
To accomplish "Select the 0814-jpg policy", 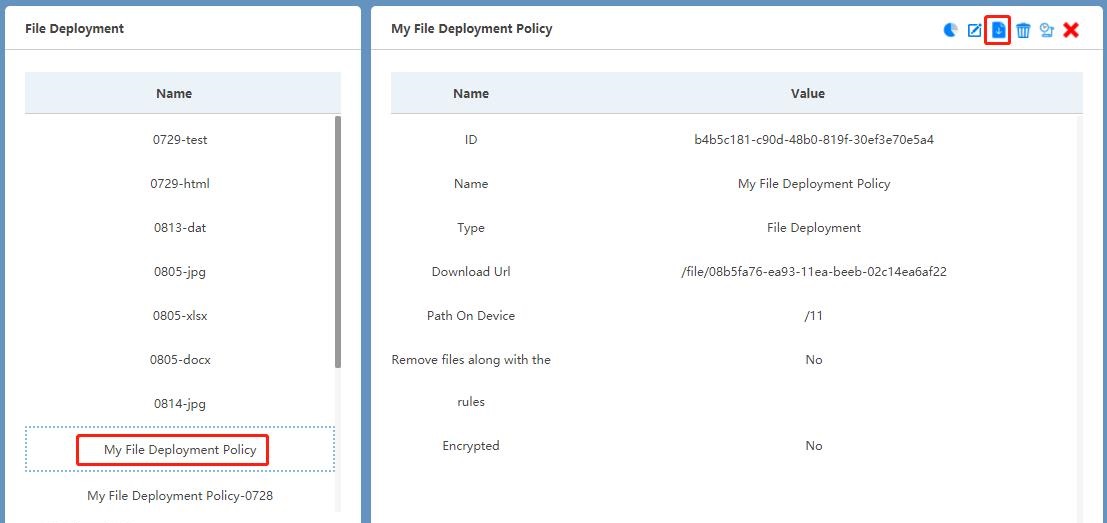I will (180, 404).
